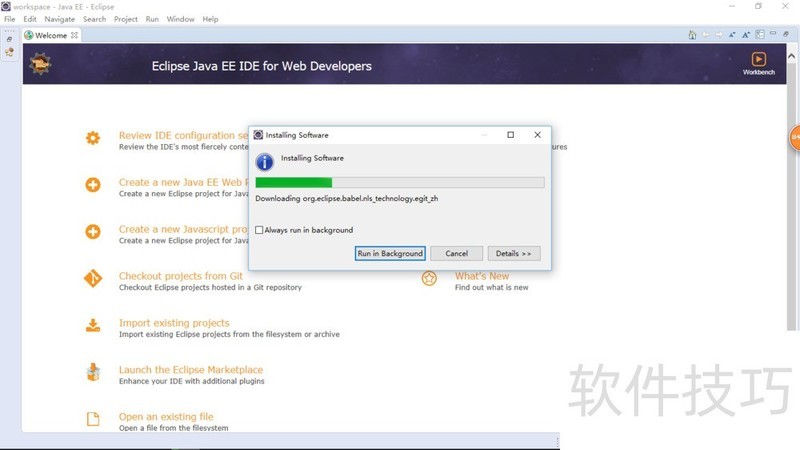Open the Project menu

(x=126, y=19)
